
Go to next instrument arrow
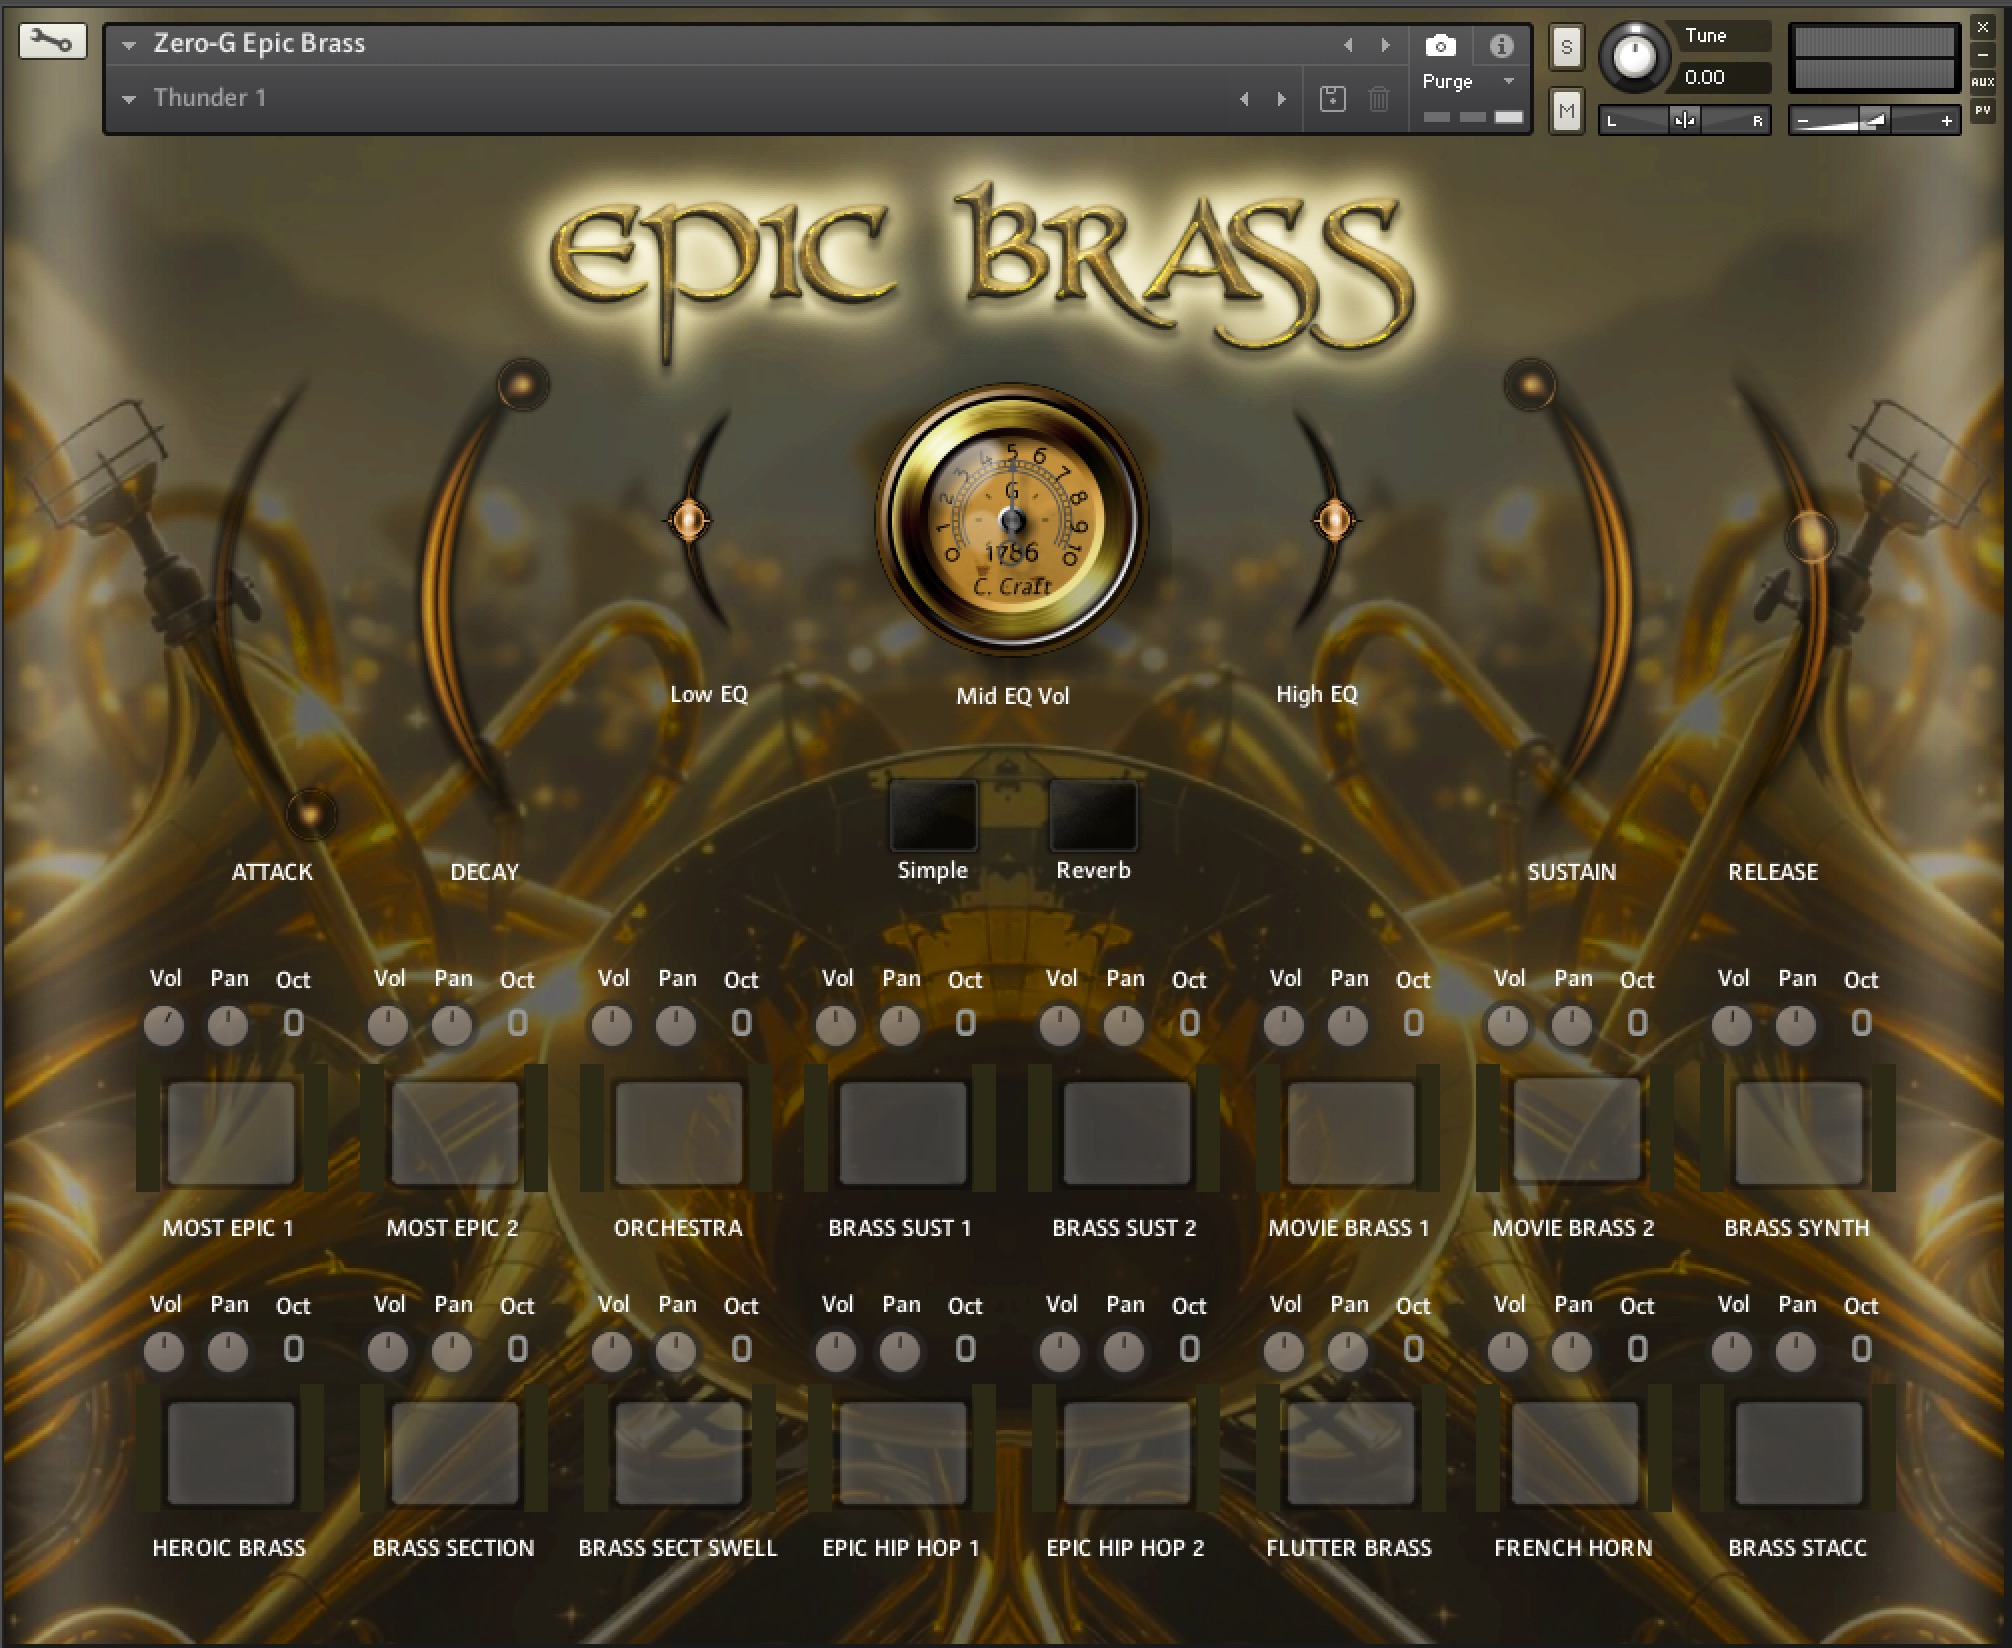click(x=1385, y=45)
